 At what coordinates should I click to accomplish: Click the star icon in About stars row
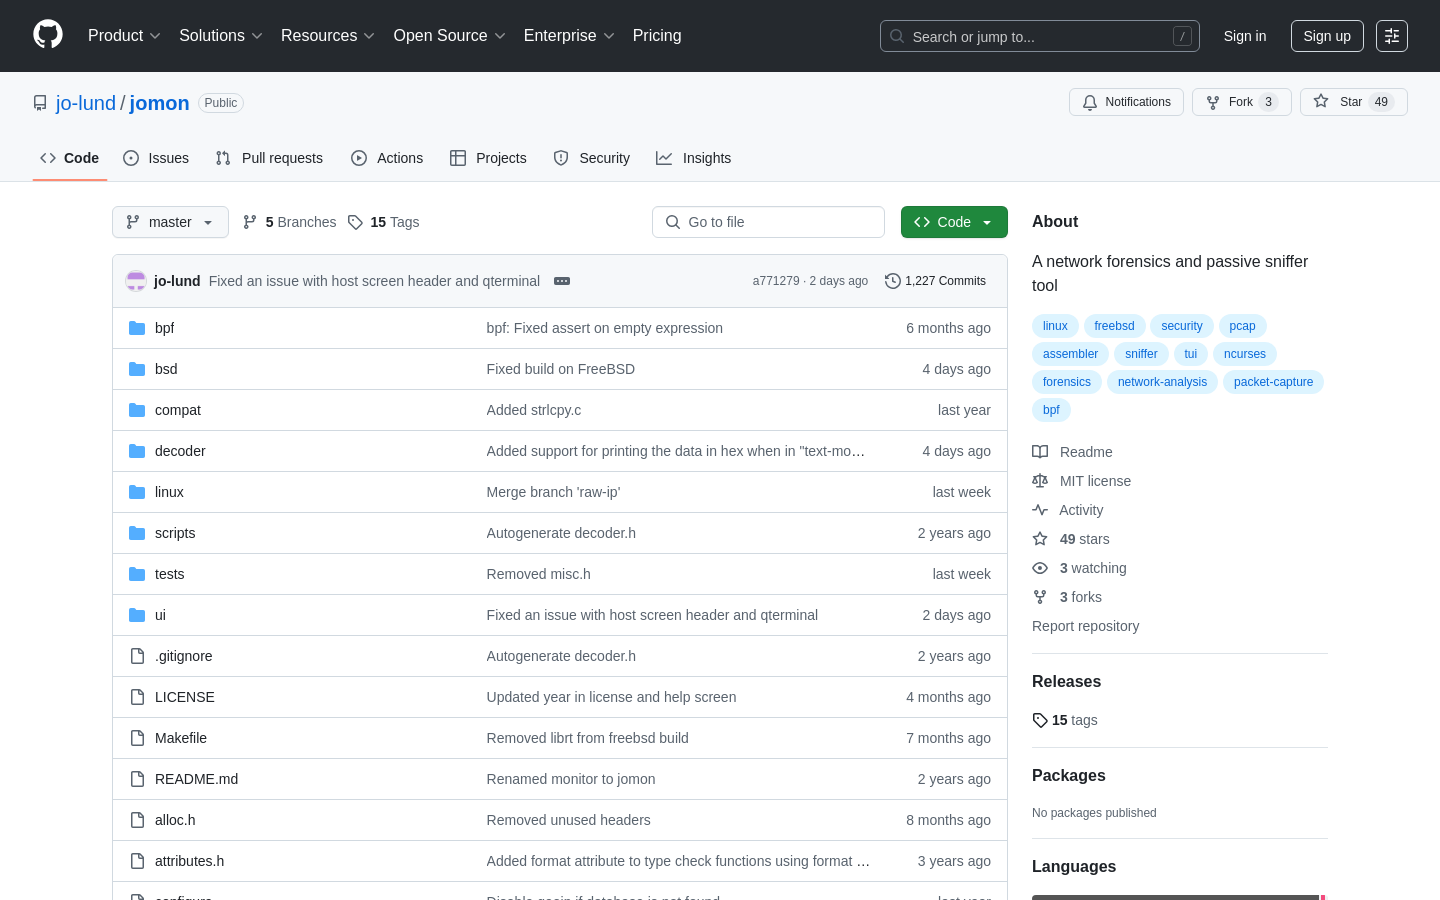point(1040,539)
